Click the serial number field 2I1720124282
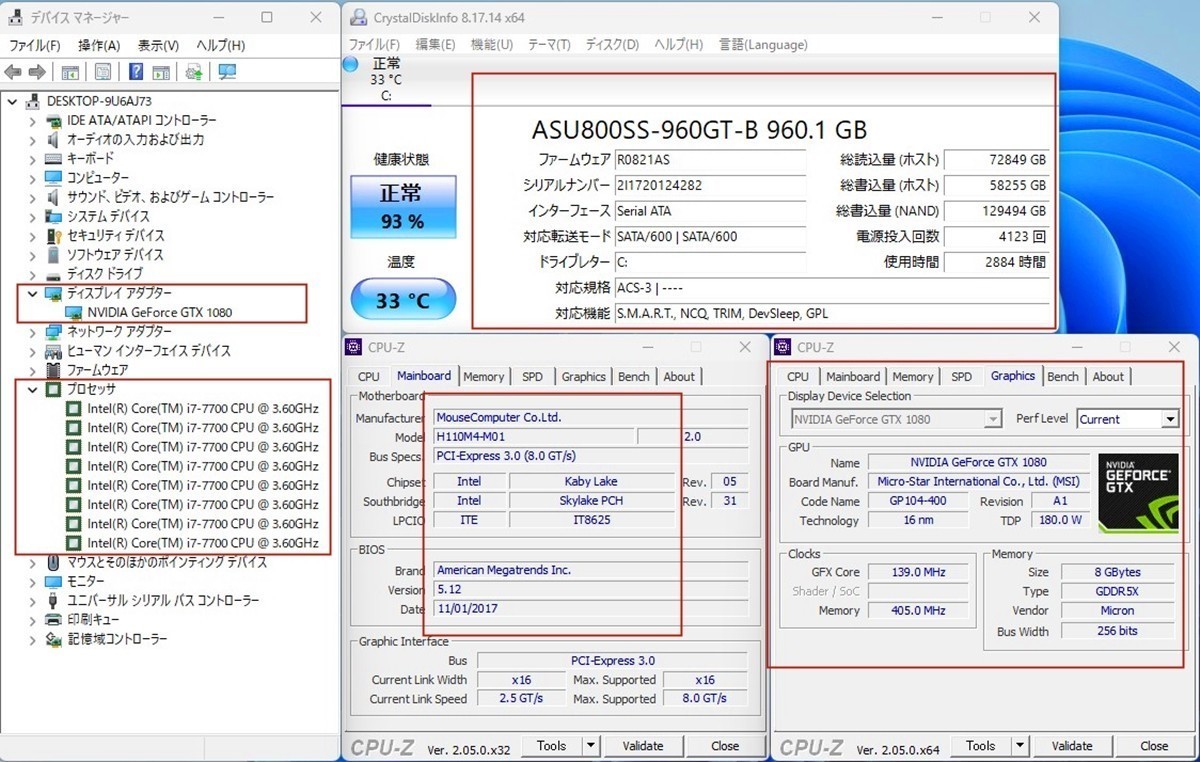 tap(709, 185)
